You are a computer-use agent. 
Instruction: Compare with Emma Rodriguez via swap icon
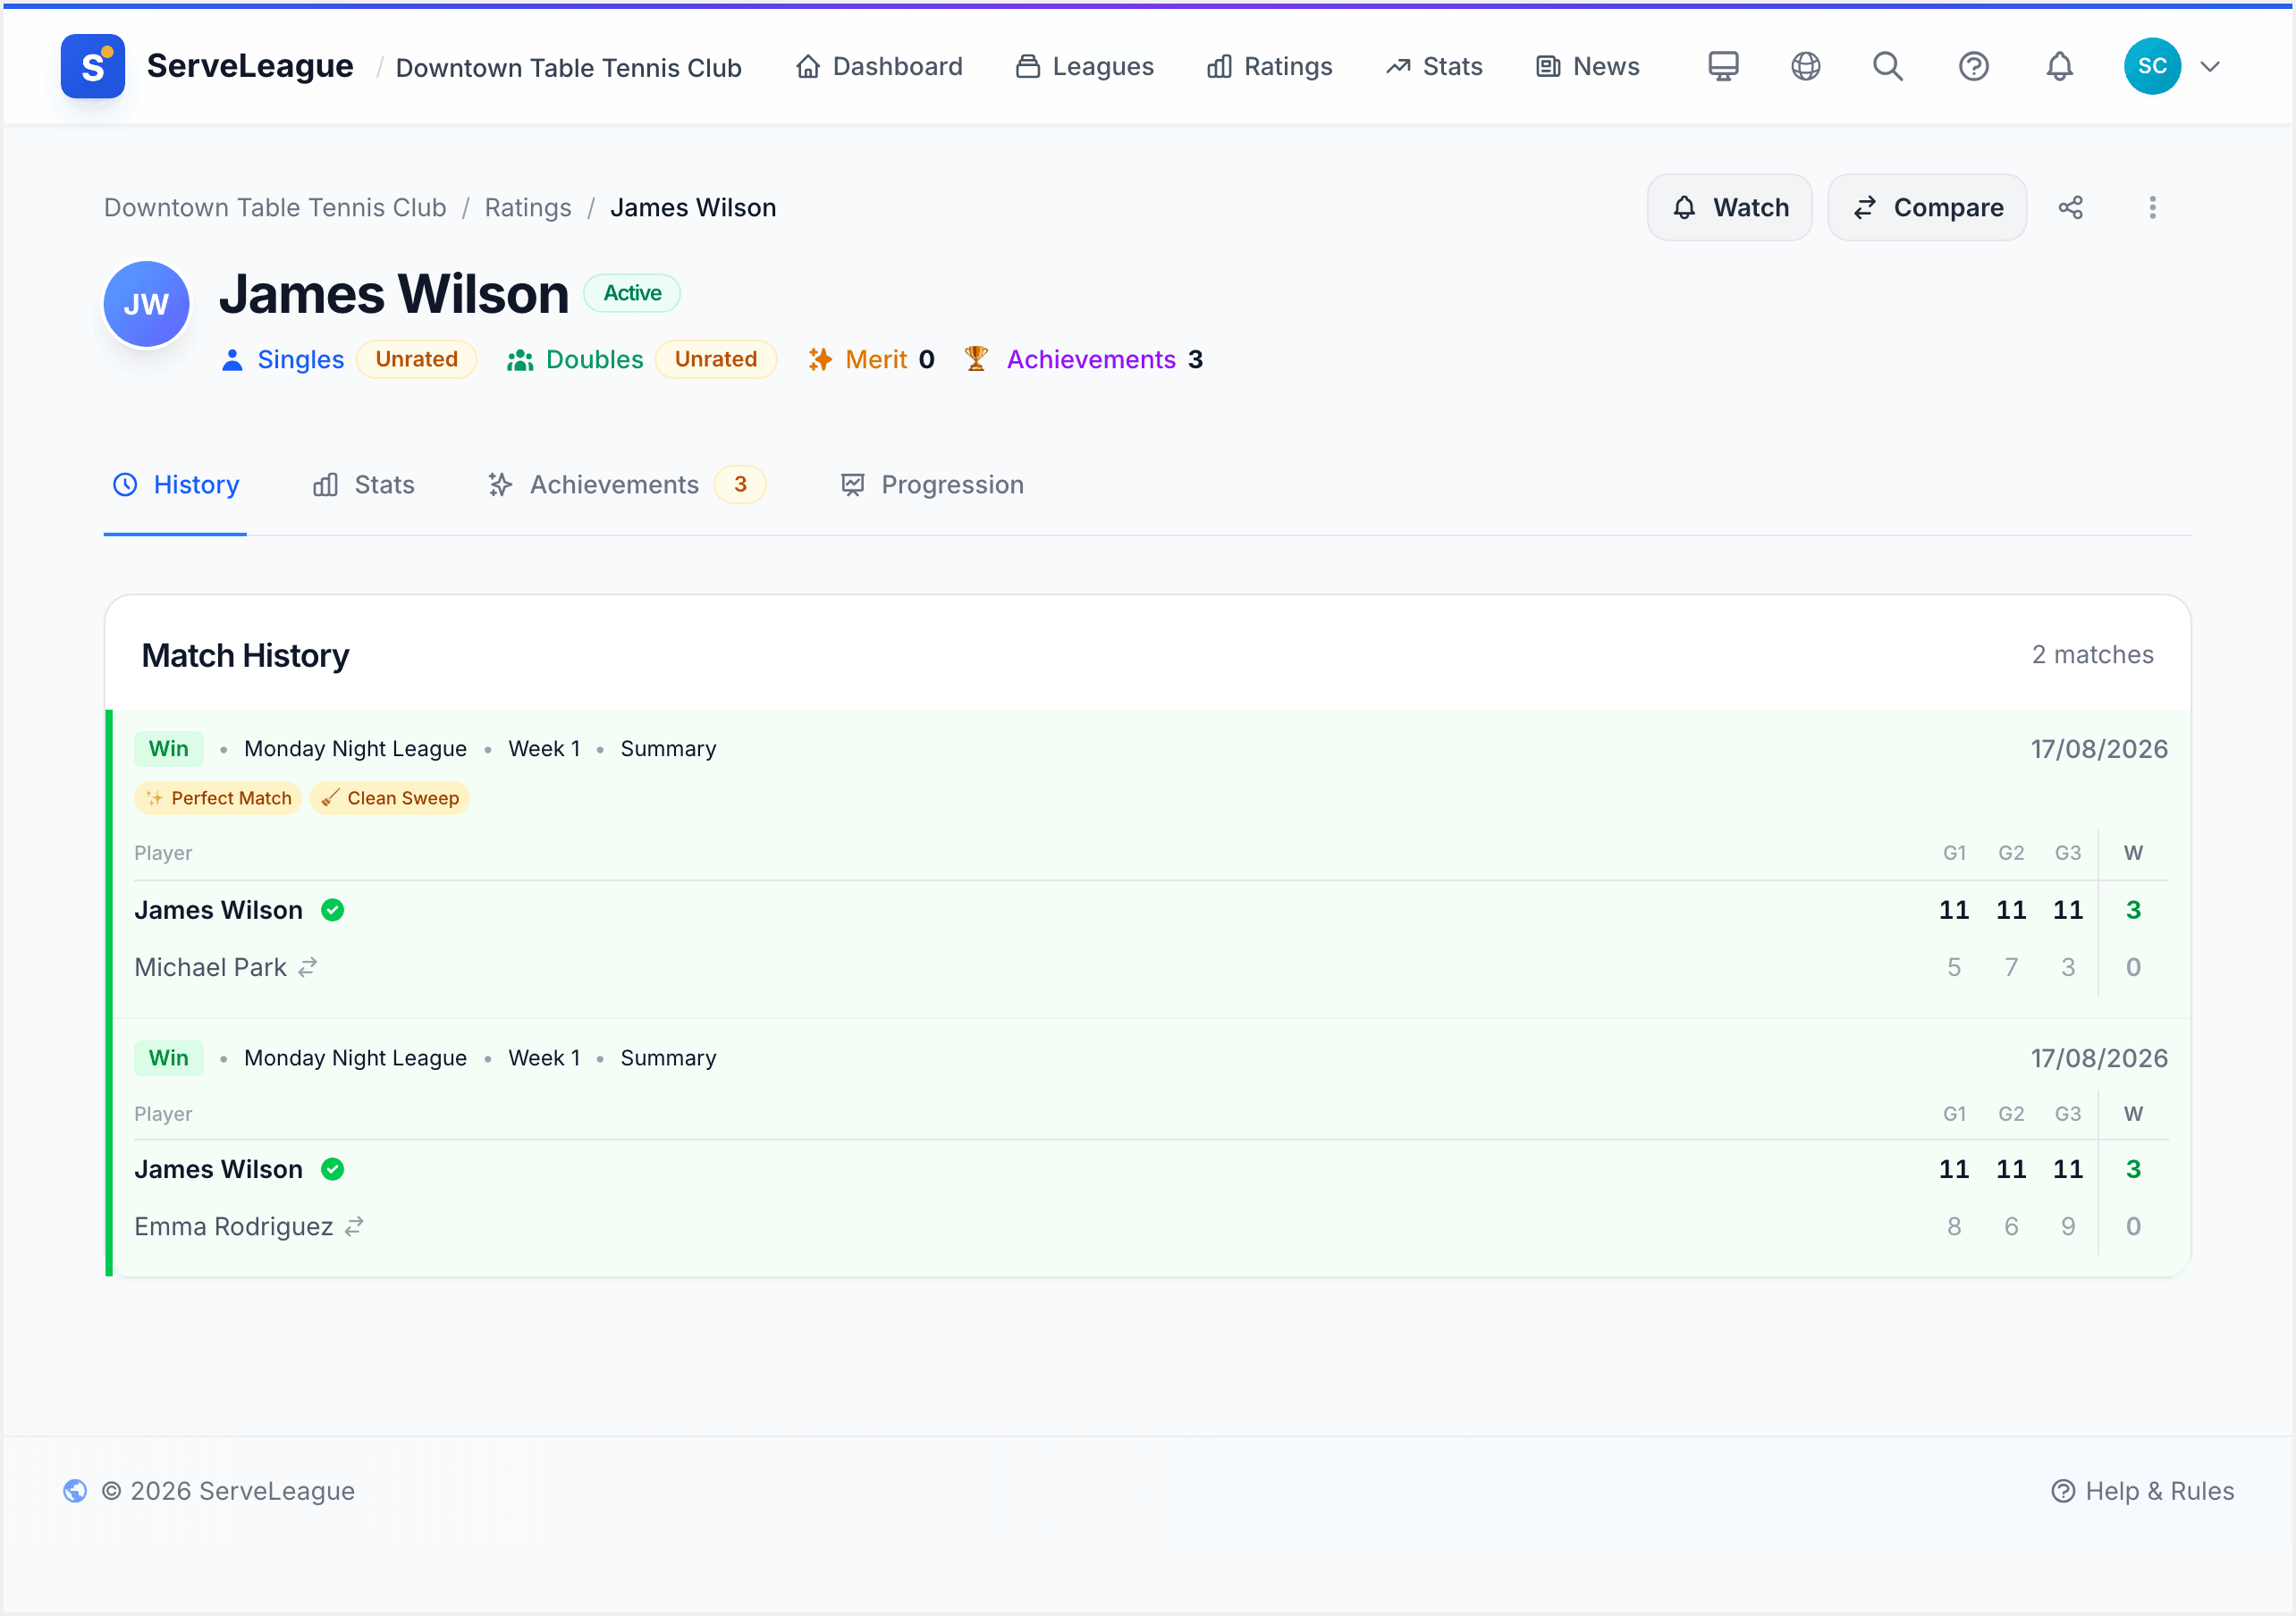(354, 1226)
